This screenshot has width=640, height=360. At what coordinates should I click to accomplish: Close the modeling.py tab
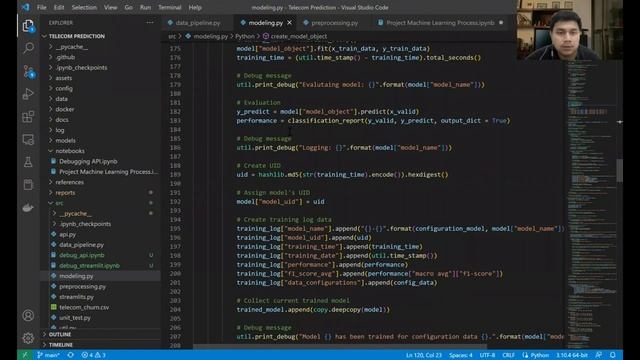(289, 23)
